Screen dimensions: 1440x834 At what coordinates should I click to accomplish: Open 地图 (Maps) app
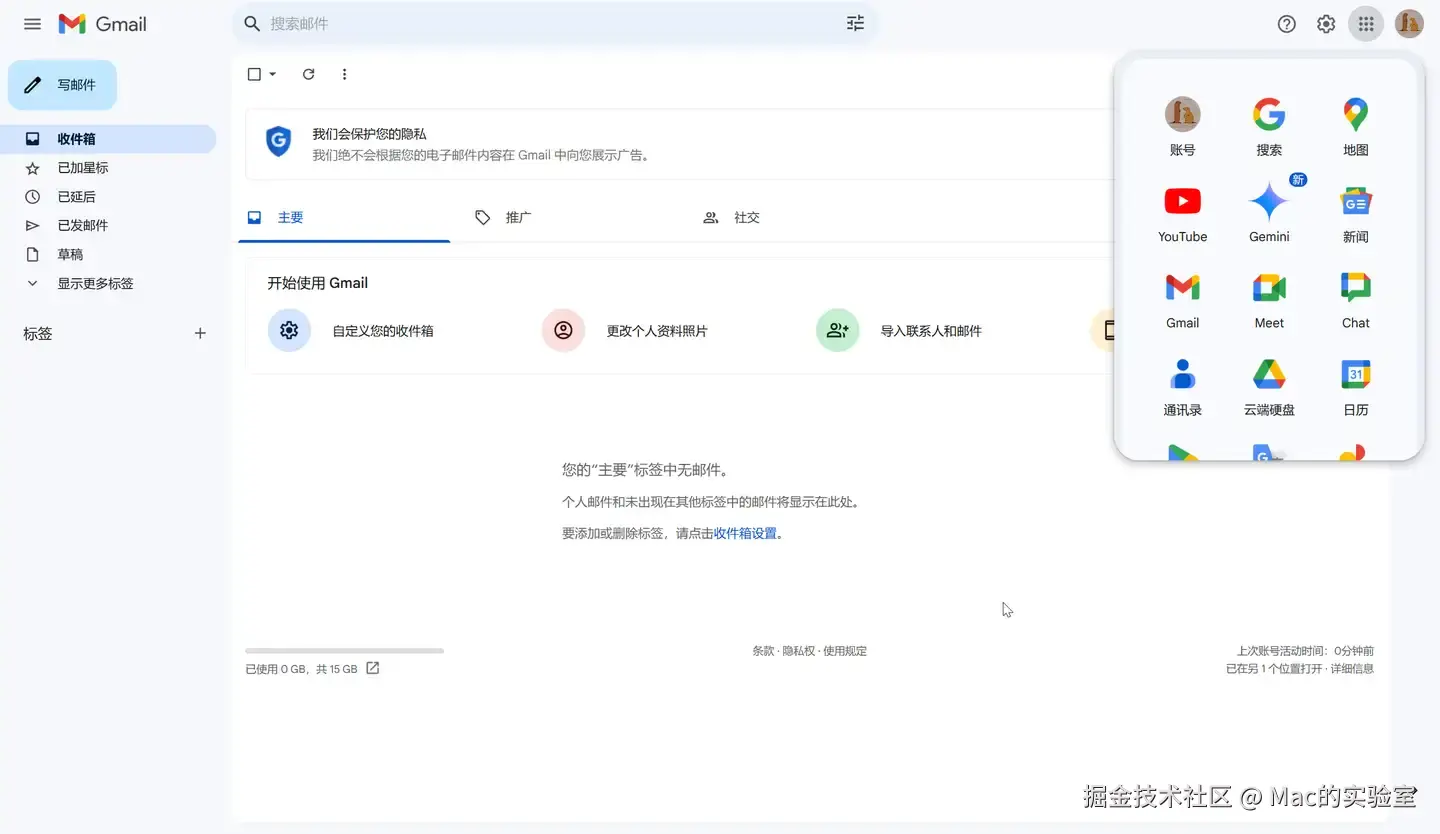1356,128
